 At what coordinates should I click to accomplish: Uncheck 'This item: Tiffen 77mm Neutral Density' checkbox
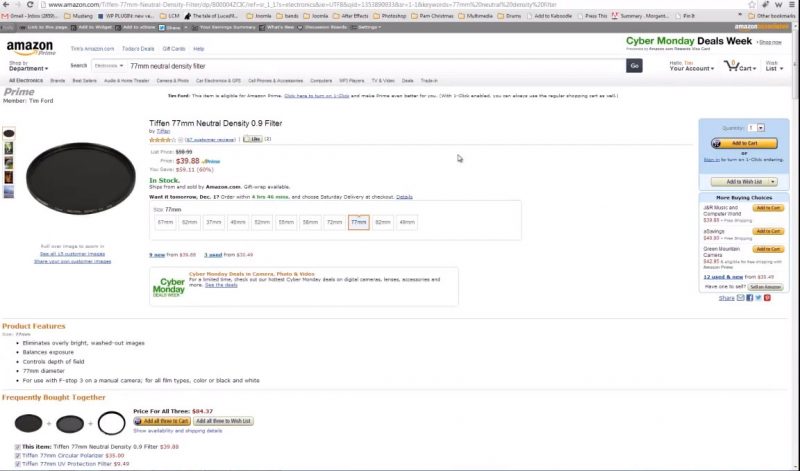(x=18, y=446)
